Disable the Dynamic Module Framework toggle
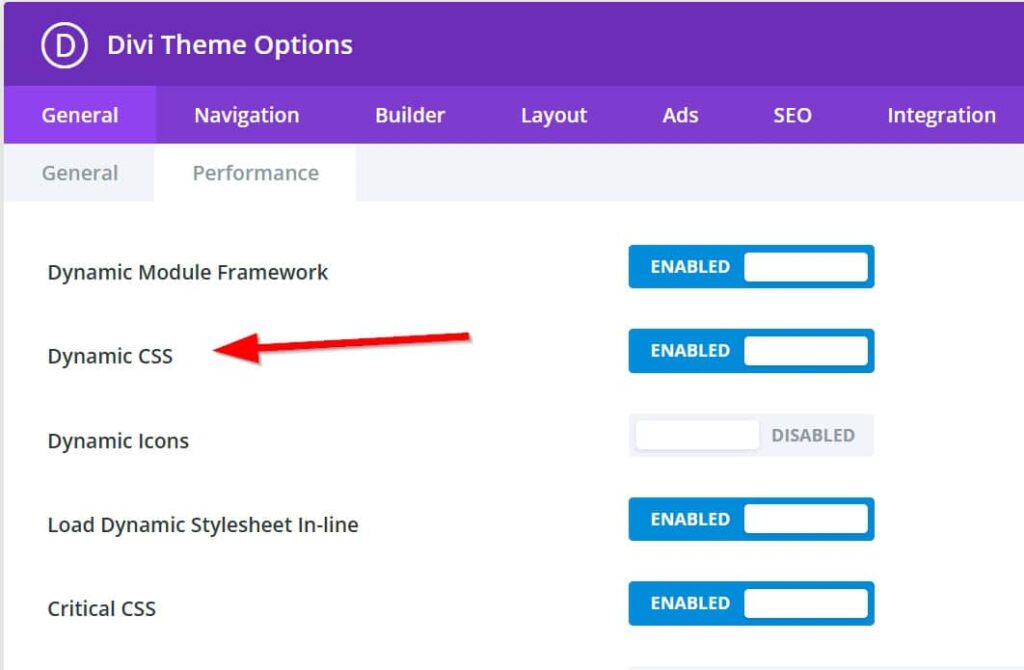The image size is (1024, 670). pyautogui.click(x=751, y=267)
